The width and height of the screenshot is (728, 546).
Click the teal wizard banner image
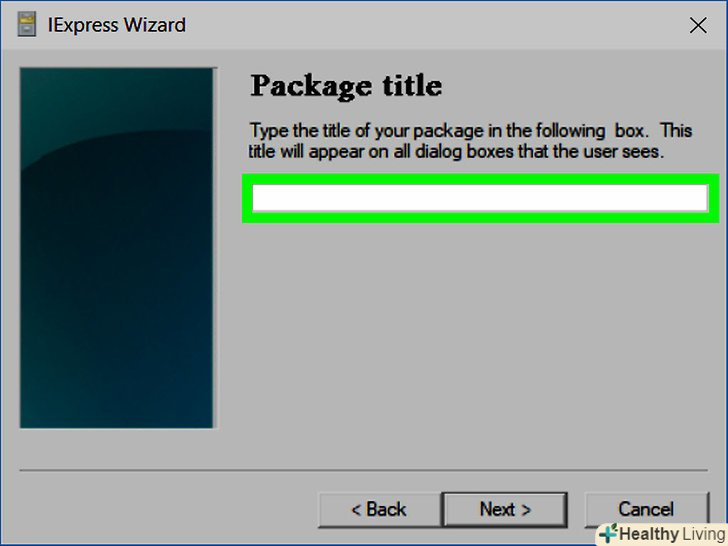pyautogui.click(x=117, y=248)
